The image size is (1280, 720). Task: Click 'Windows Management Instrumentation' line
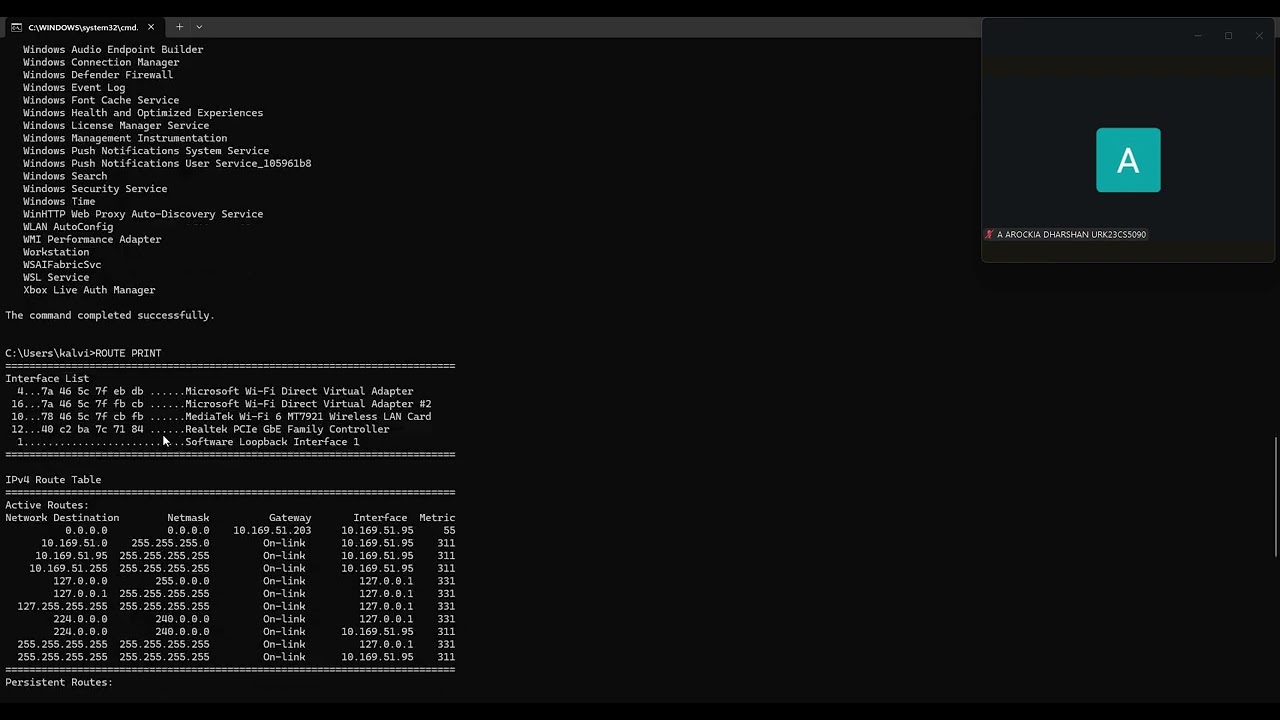125,138
